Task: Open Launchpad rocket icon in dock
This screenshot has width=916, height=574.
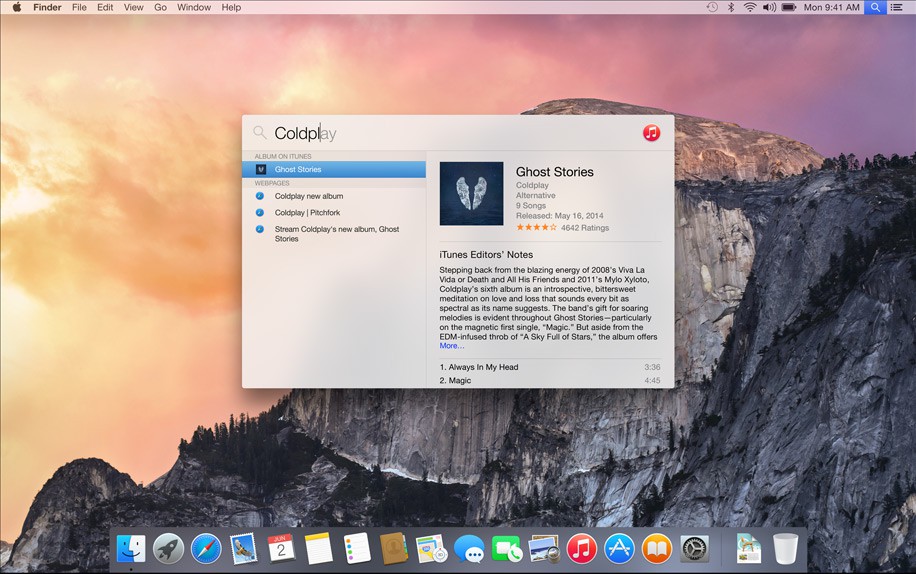Action: pyautogui.click(x=168, y=548)
